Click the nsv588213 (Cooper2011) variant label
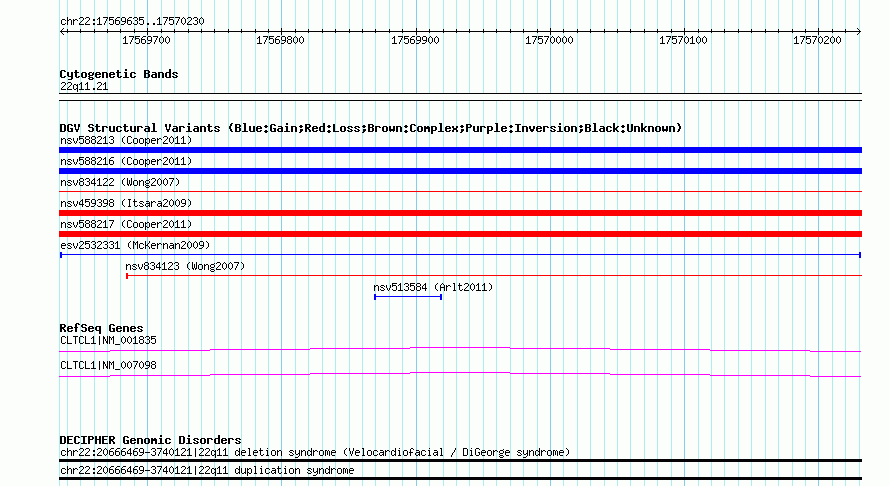This screenshot has height=486, width=890. point(126,140)
